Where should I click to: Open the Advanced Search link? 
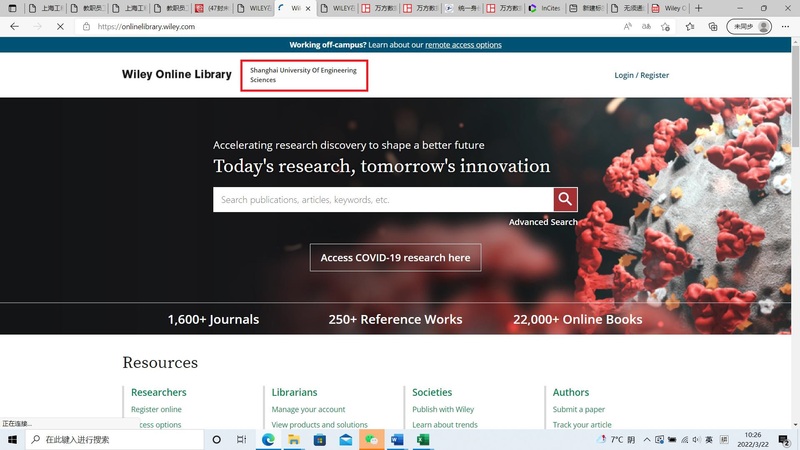click(542, 222)
